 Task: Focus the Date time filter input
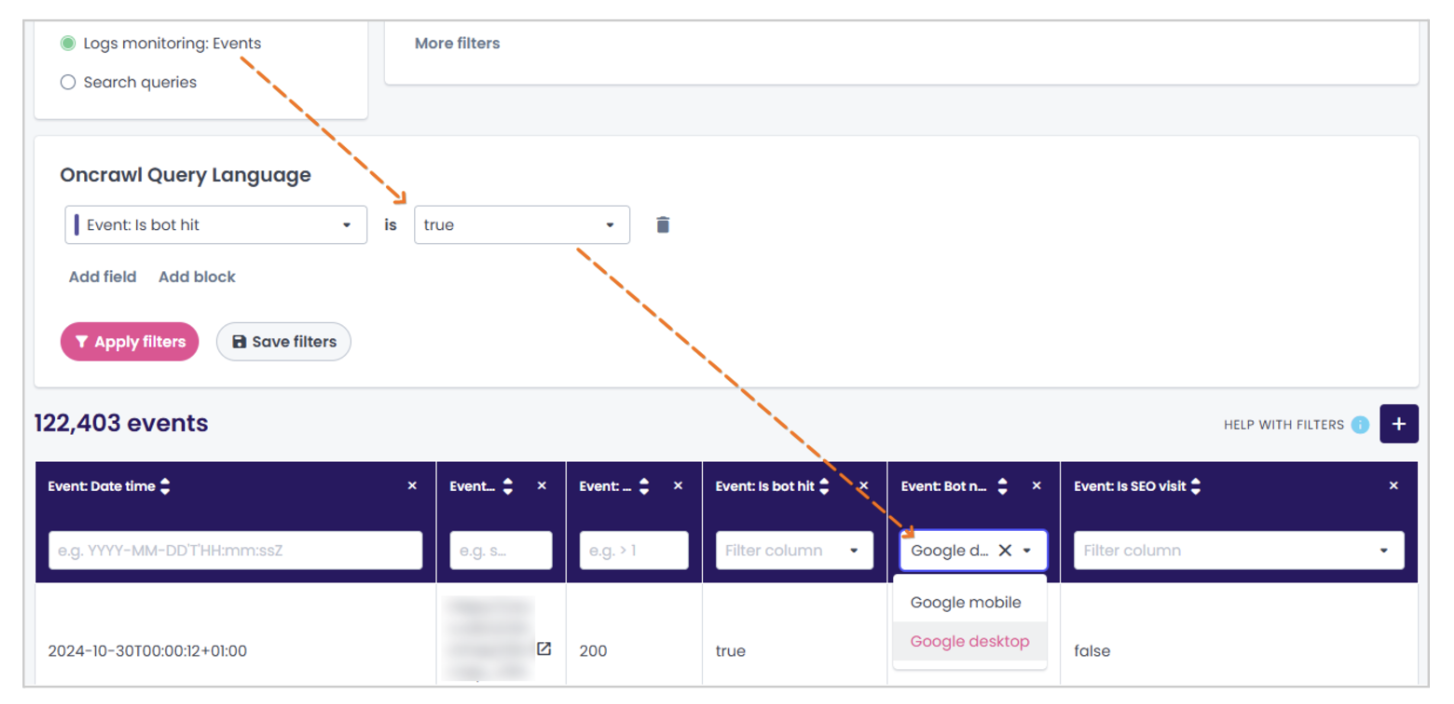236,550
